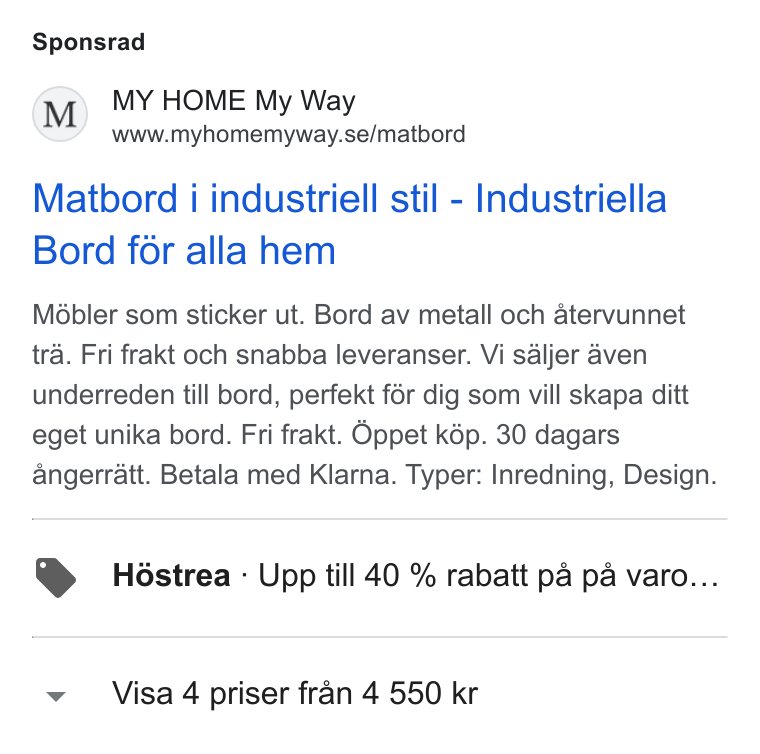
Task: Click the ad description about Möbler som sticker ut
Action: tap(375, 394)
